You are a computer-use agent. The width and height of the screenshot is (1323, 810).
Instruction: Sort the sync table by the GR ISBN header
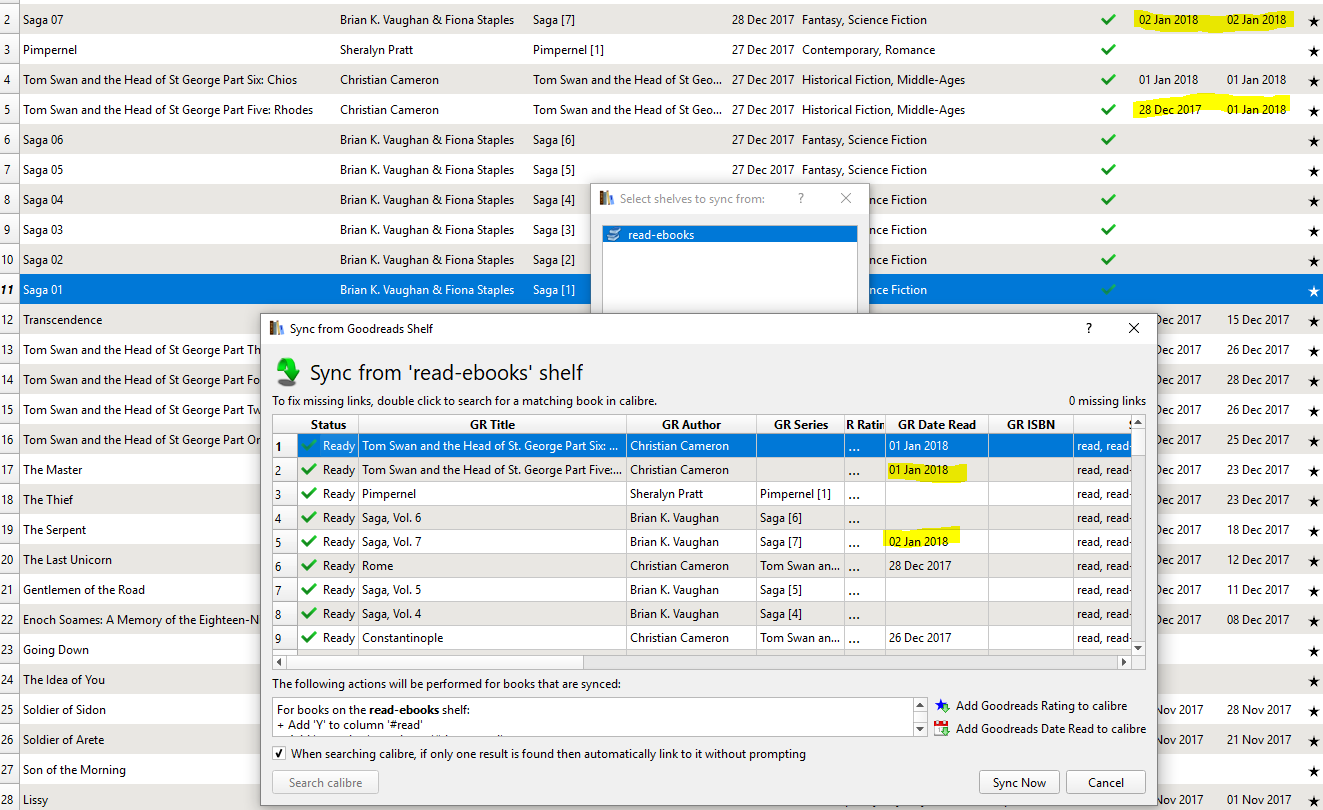point(1031,425)
